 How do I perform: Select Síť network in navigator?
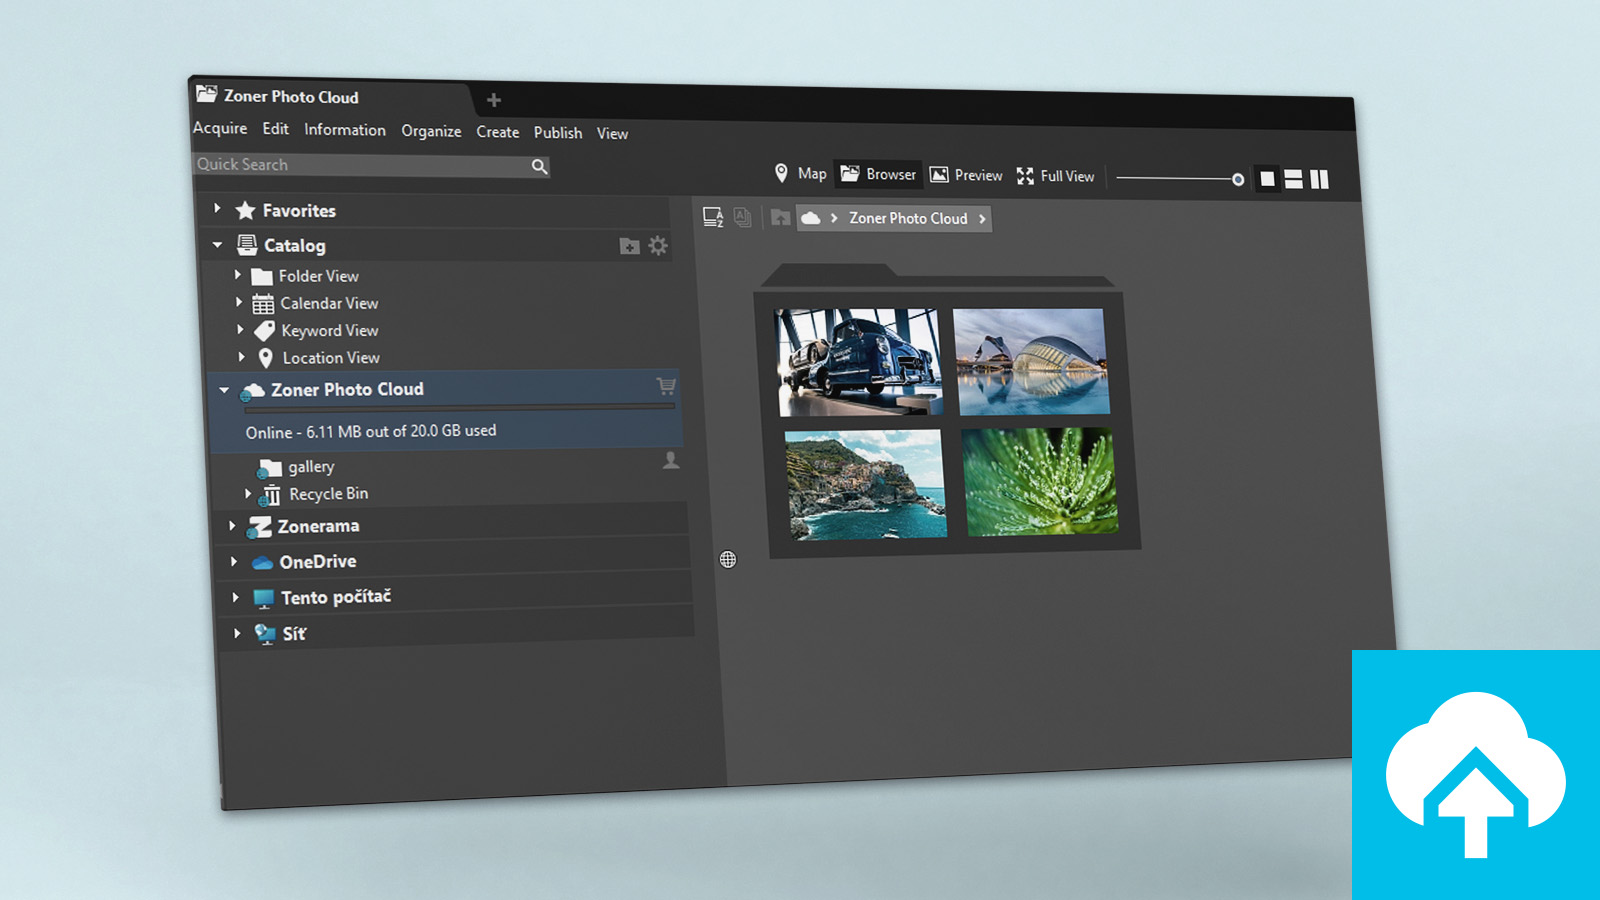(294, 633)
